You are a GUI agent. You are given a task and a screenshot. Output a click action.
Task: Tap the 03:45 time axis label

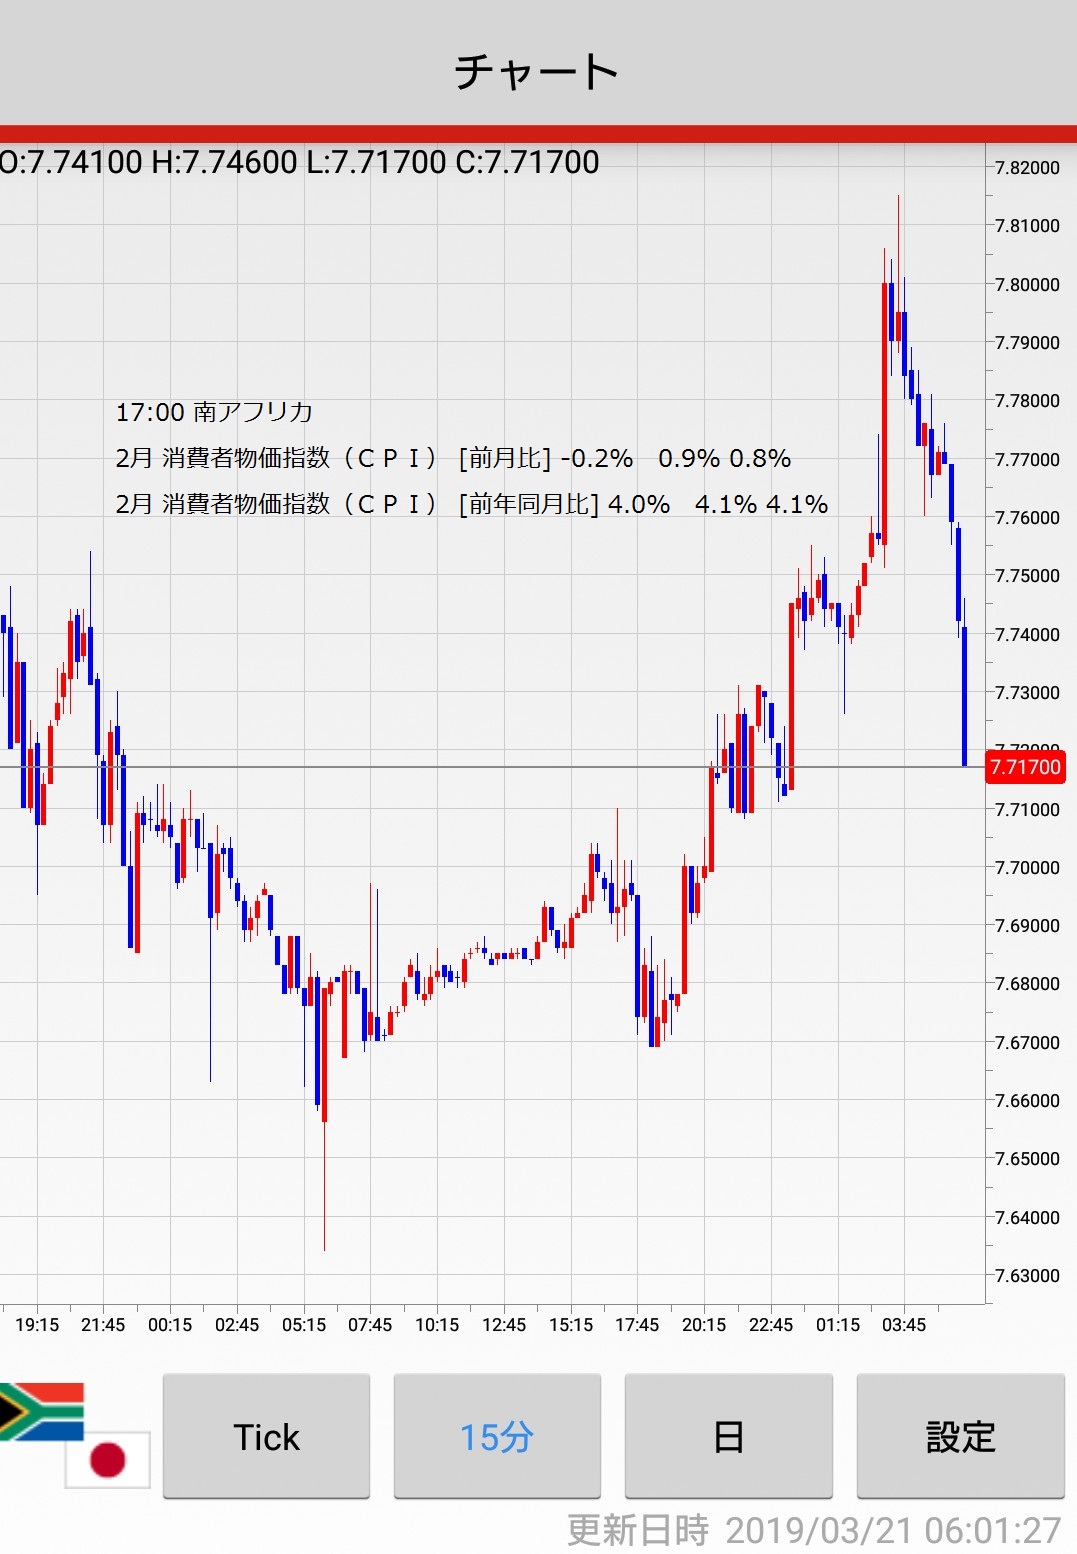(904, 1324)
